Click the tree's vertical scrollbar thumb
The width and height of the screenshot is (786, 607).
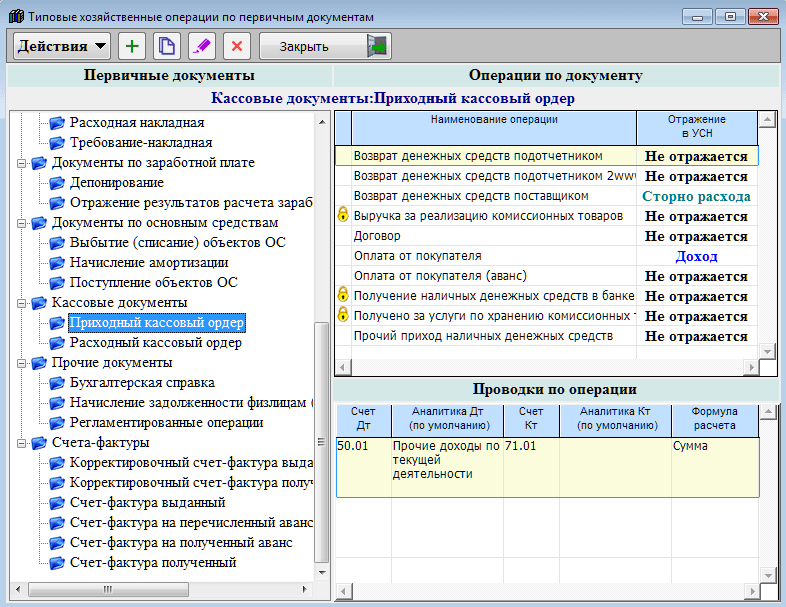pyautogui.click(x=322, y=442)
